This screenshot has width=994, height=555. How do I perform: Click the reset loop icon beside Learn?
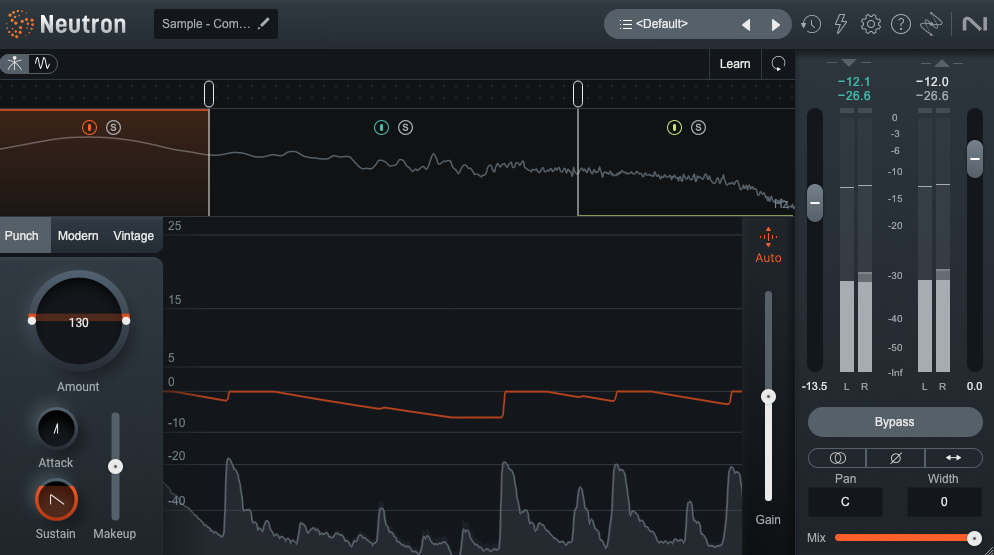pyautogui.click(x=778, y=64)
